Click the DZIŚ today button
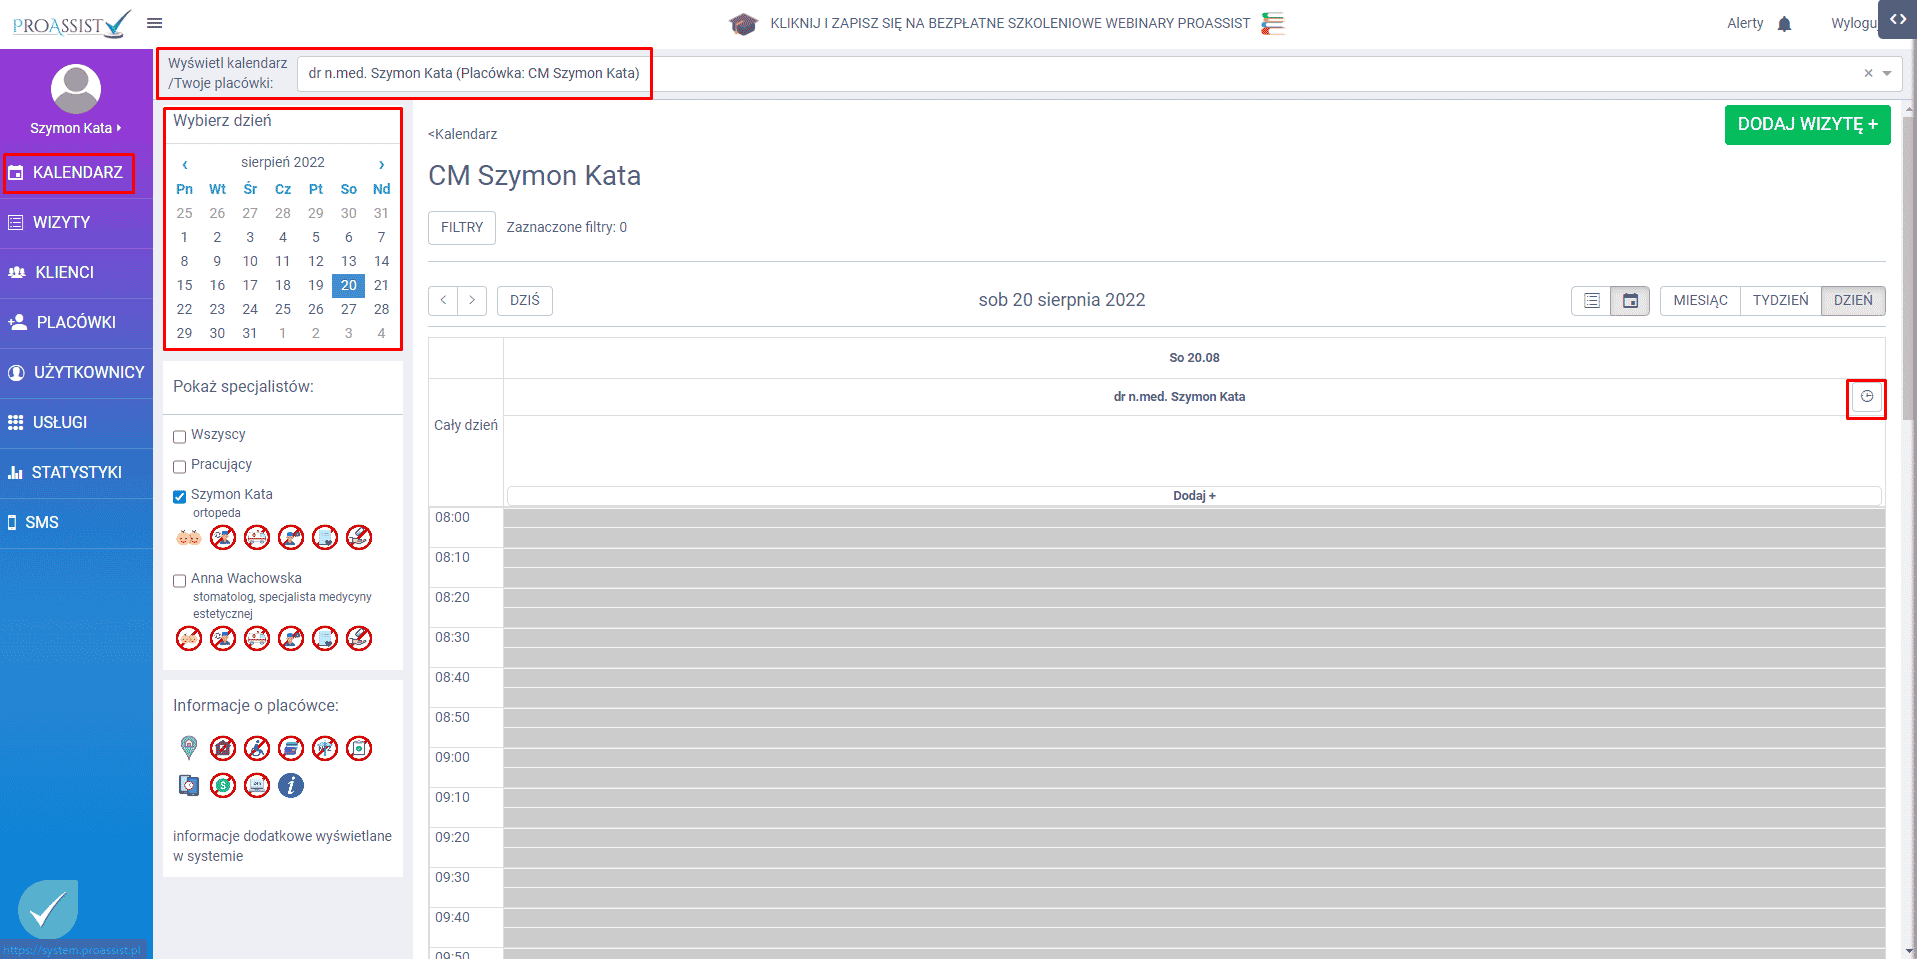The height and width of the screenshot is (959, 1917). point(525,301)
